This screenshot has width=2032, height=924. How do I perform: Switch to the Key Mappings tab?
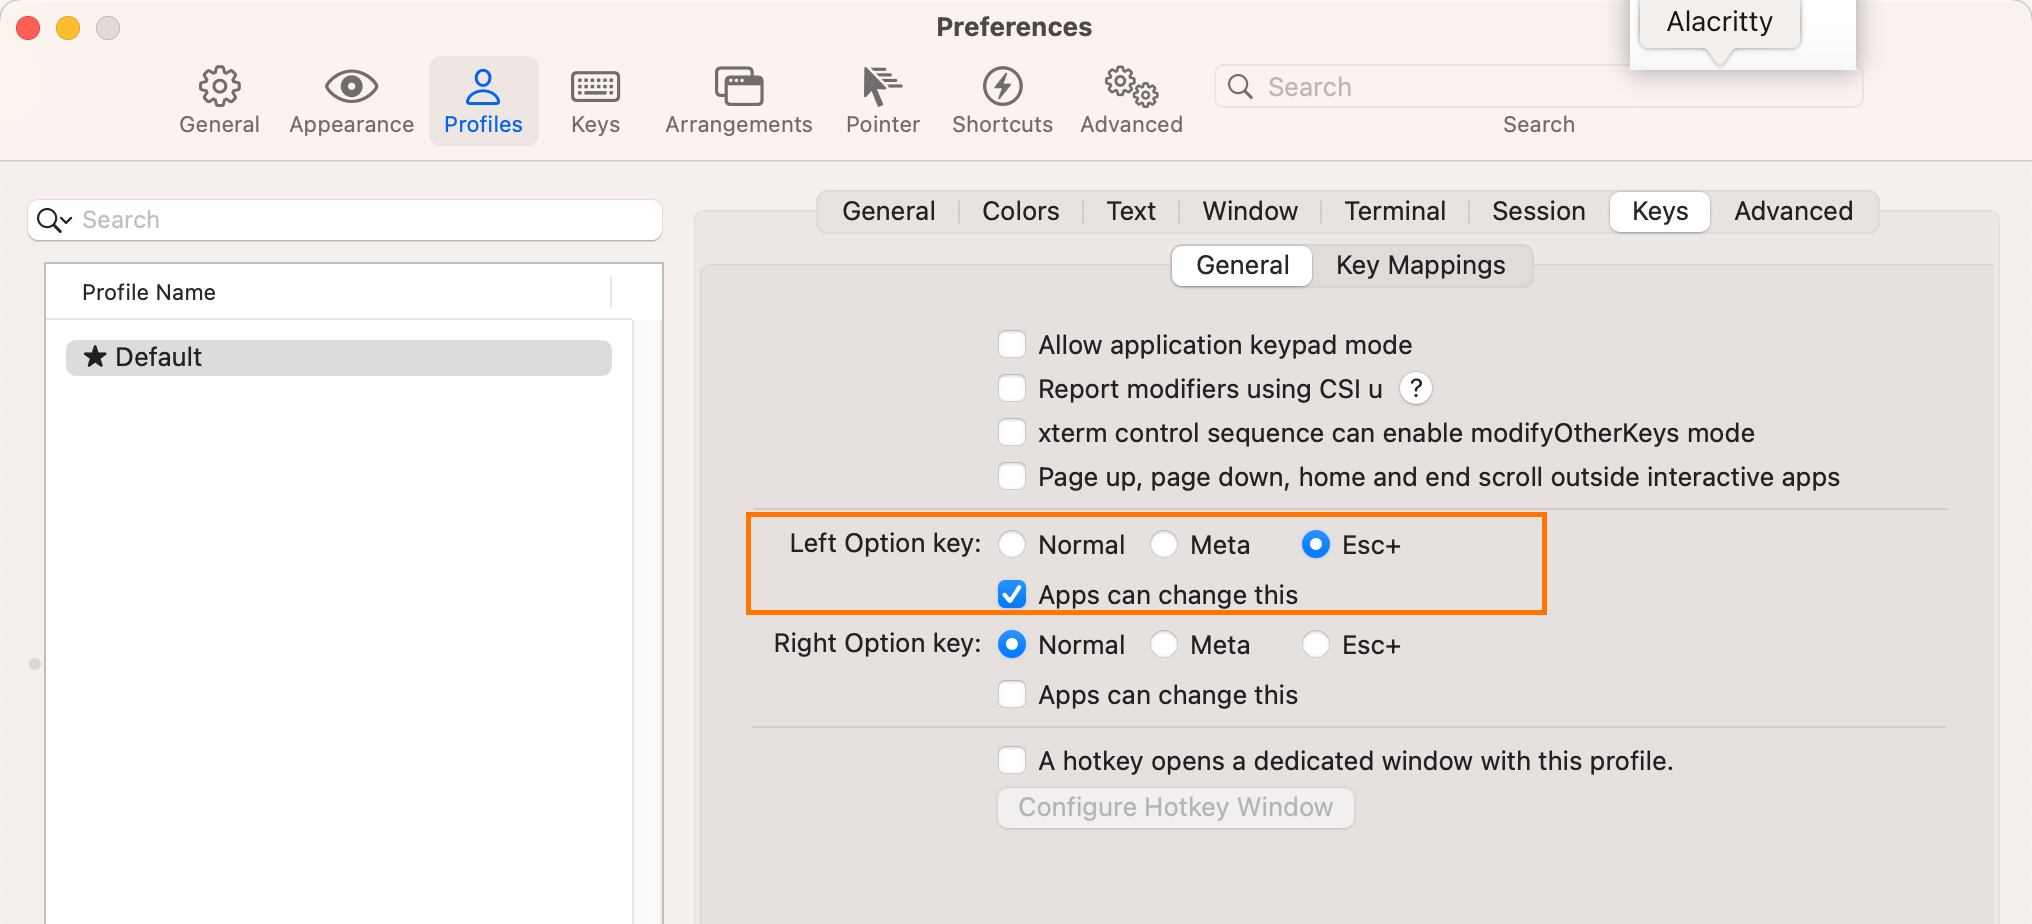pos(1420,266)
